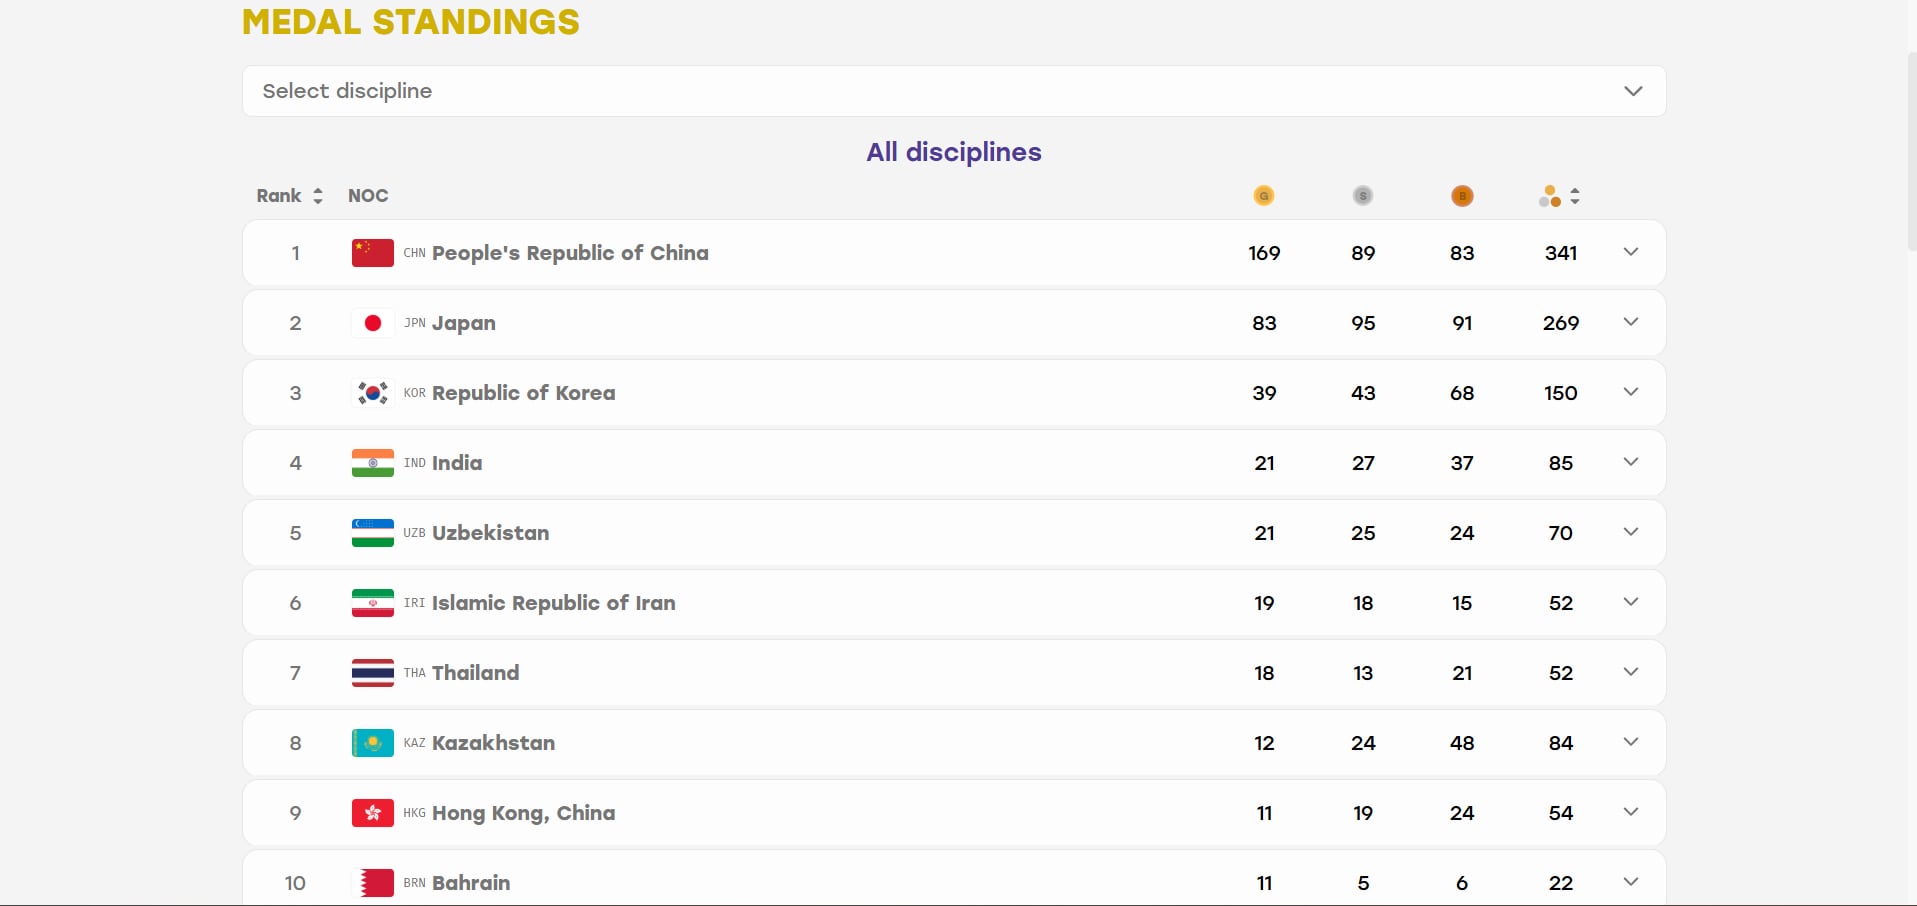Click People's Republic of China name
Image resolution: width=1917 pixels, height=906 pixels.
coord(570,253)
